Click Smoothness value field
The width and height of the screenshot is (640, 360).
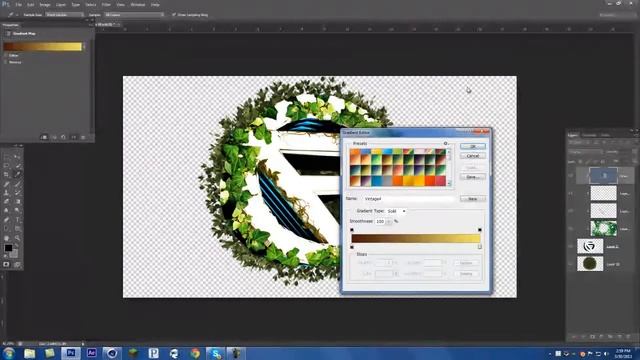click(380, 221)
